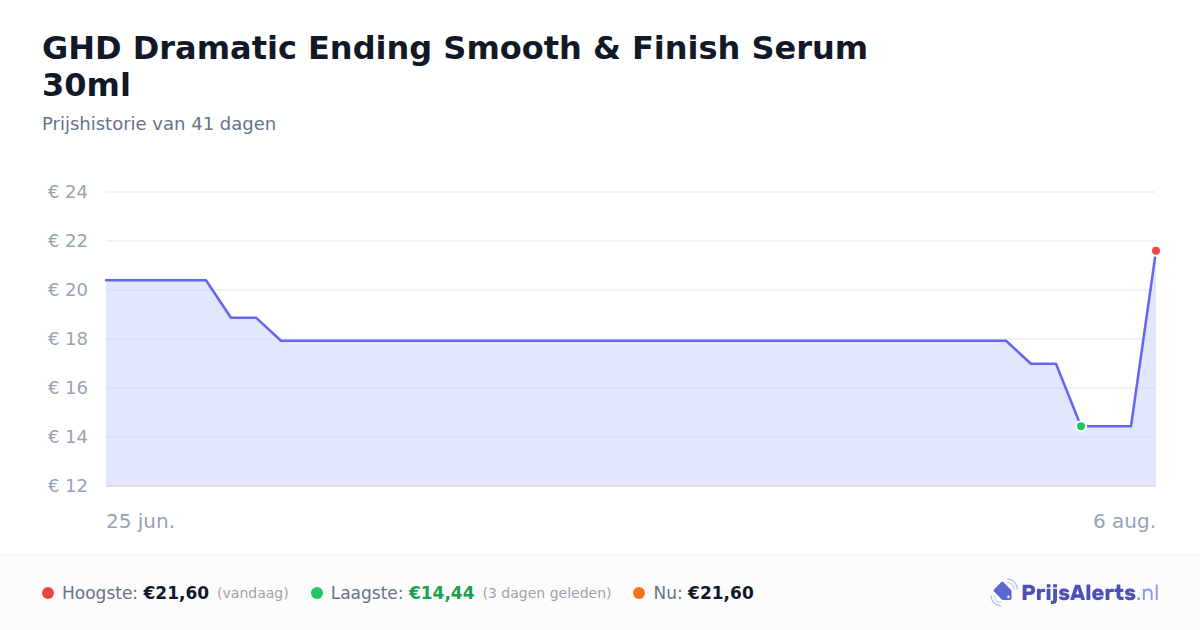Click the Nu €21,60 current price
Viewport: 1200px width, 630px height.
[721, 593]
